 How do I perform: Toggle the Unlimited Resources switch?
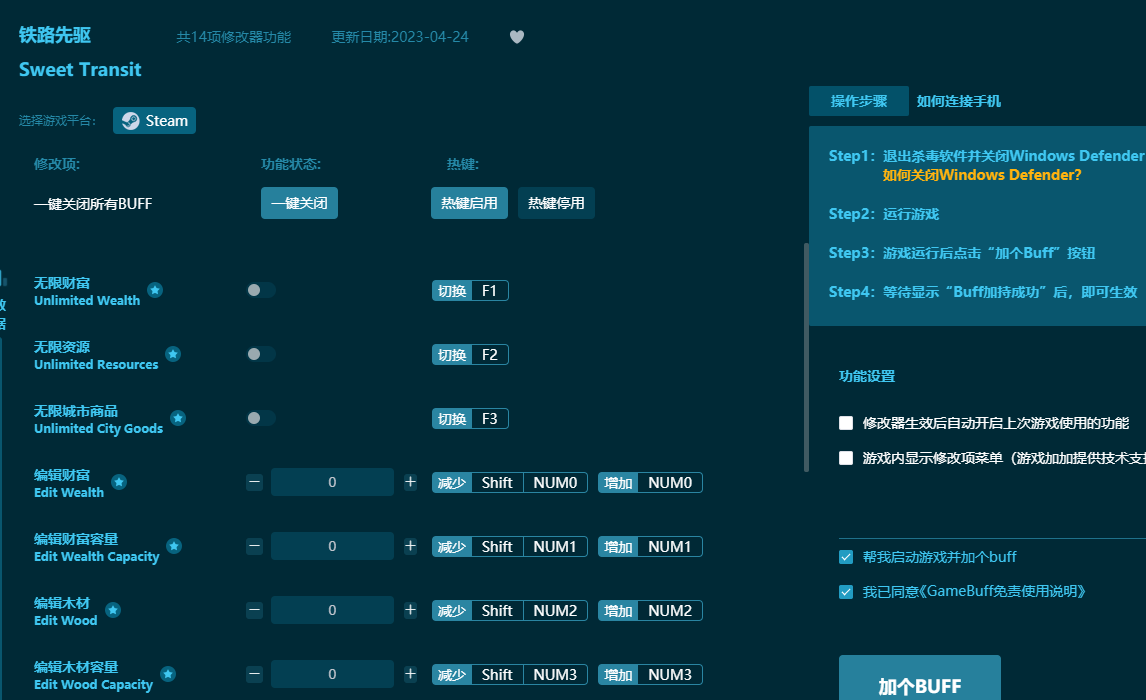click(261, 354)
